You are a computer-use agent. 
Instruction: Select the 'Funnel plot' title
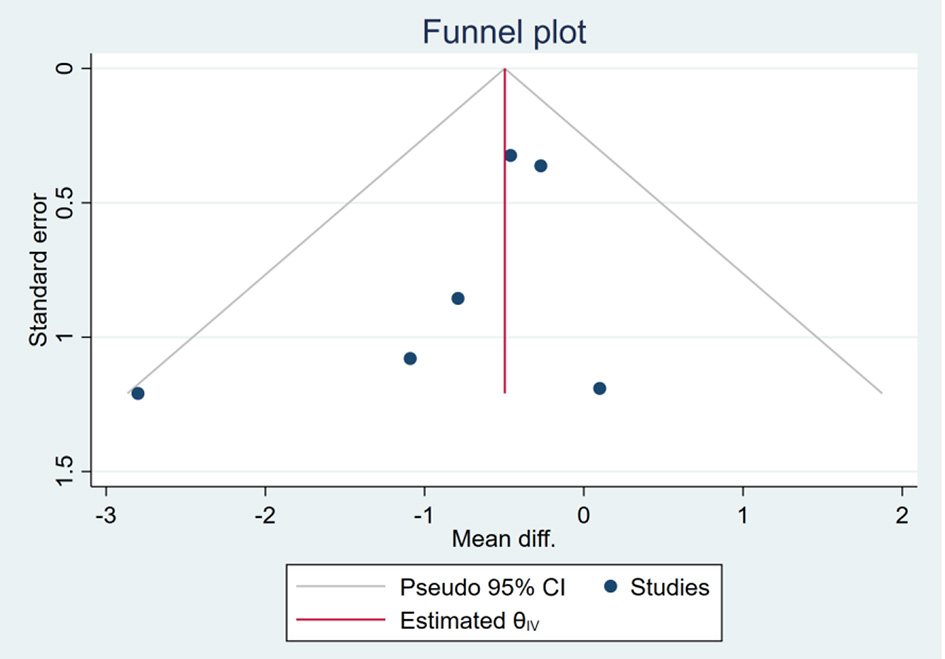point(504,32)
